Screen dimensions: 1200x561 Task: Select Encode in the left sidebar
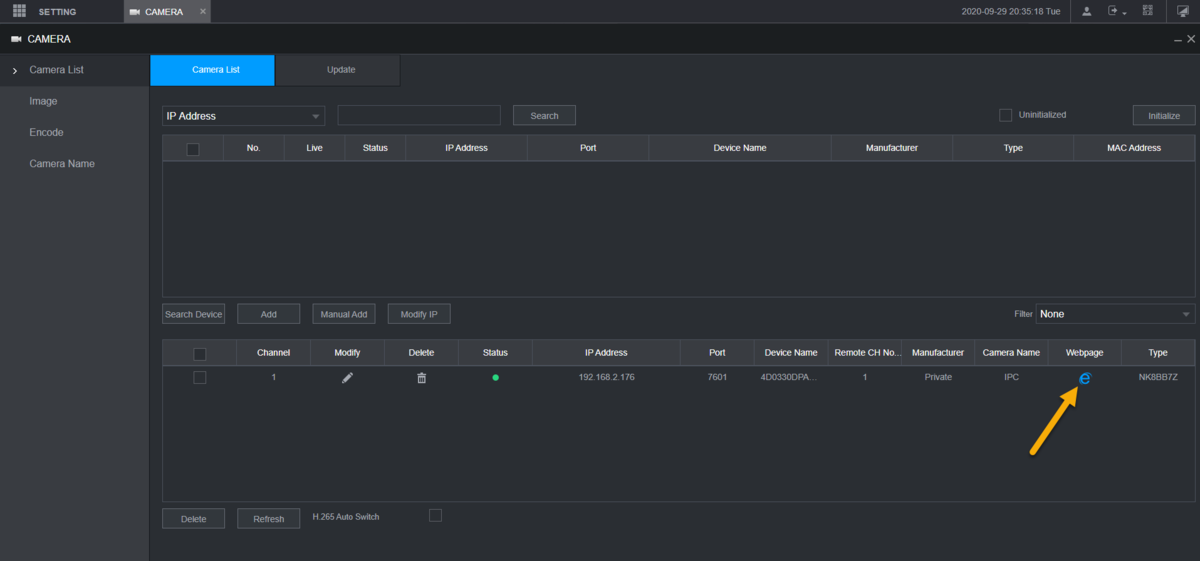click(x=46, y=132)
